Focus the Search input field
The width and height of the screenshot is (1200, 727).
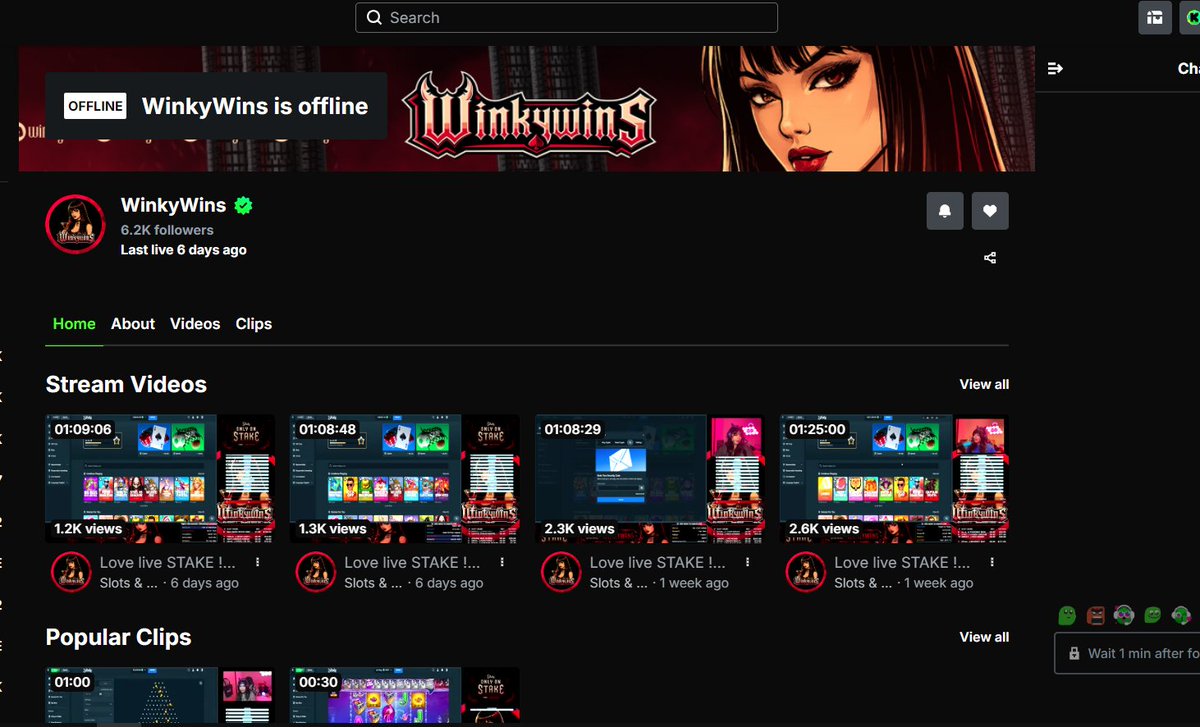tap(566, 18)
